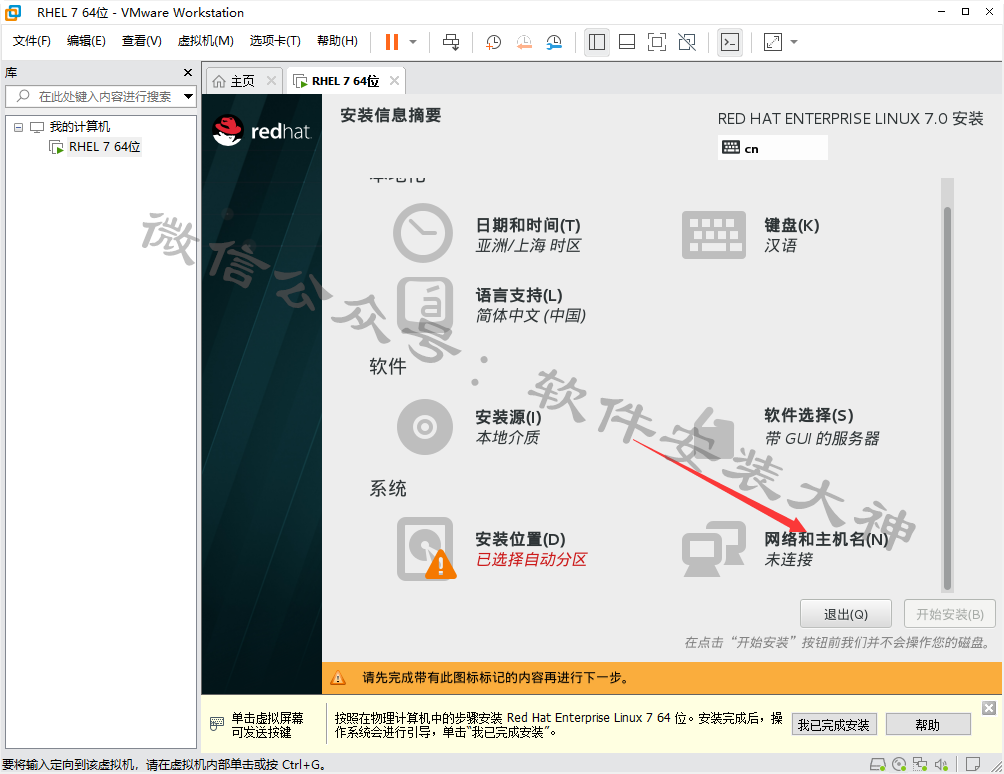Click 亚洲/上海 时区 text

528,246
